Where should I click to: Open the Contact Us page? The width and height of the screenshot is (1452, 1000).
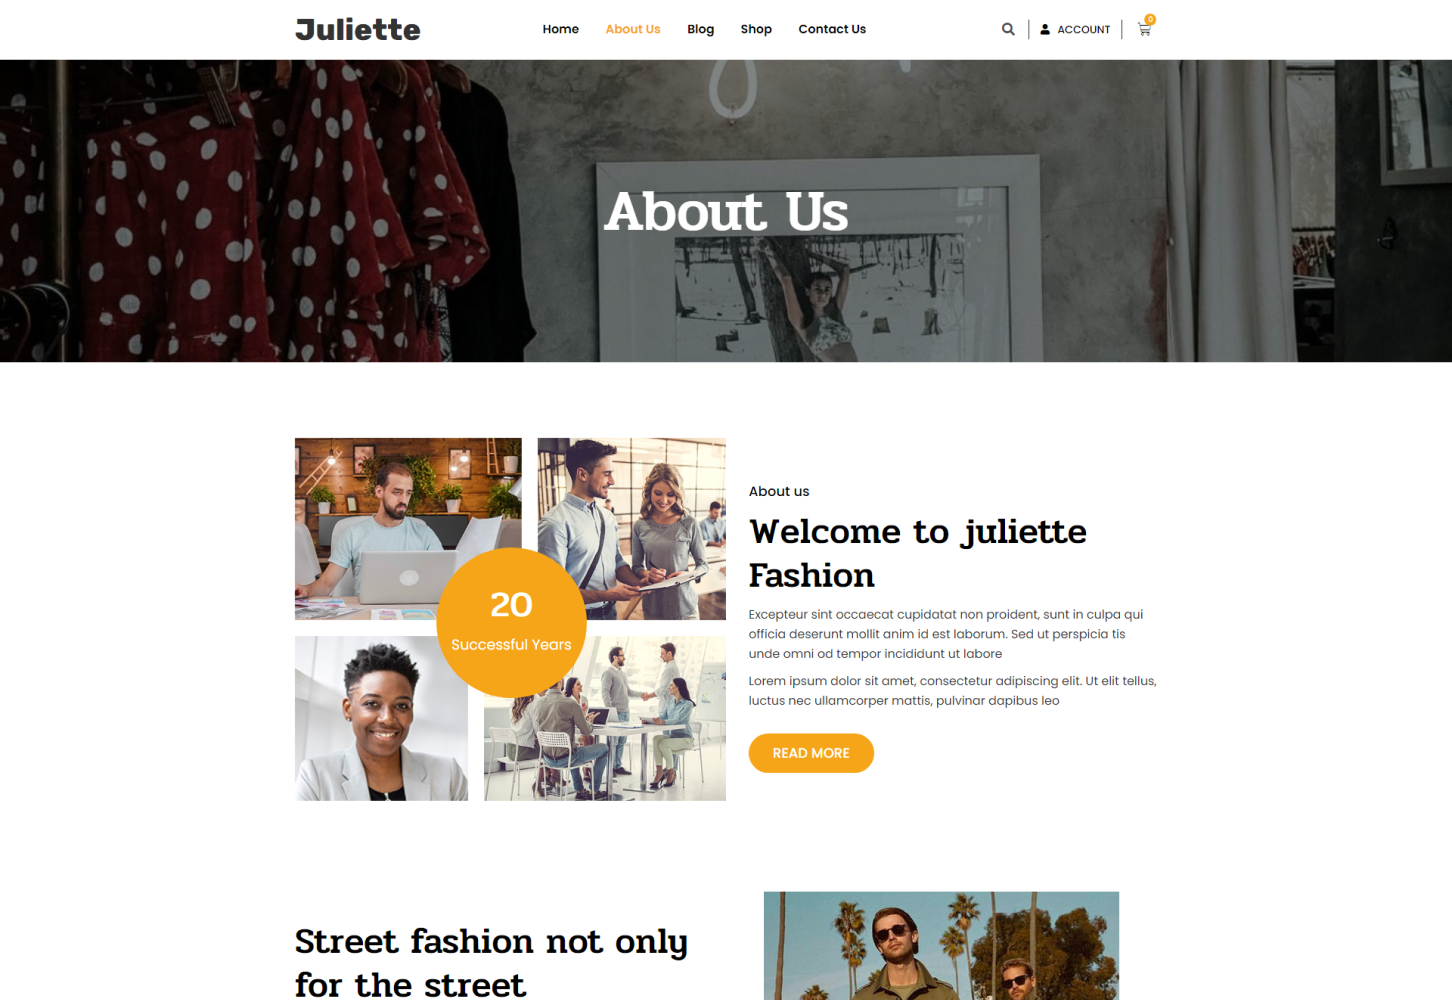(x=832, y=29)
